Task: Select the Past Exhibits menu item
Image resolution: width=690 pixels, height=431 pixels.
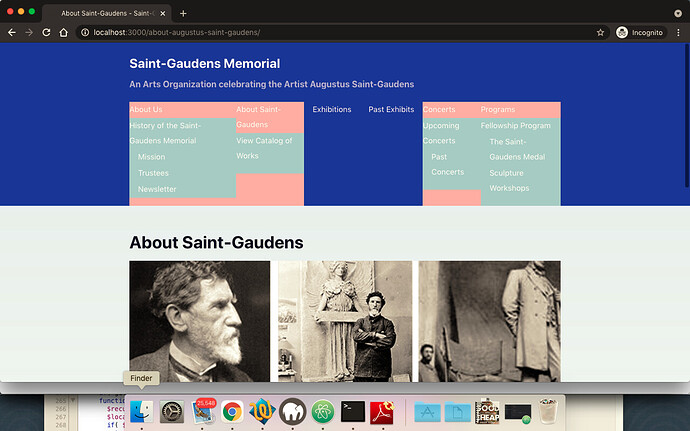Action: [x=391, y=109]
